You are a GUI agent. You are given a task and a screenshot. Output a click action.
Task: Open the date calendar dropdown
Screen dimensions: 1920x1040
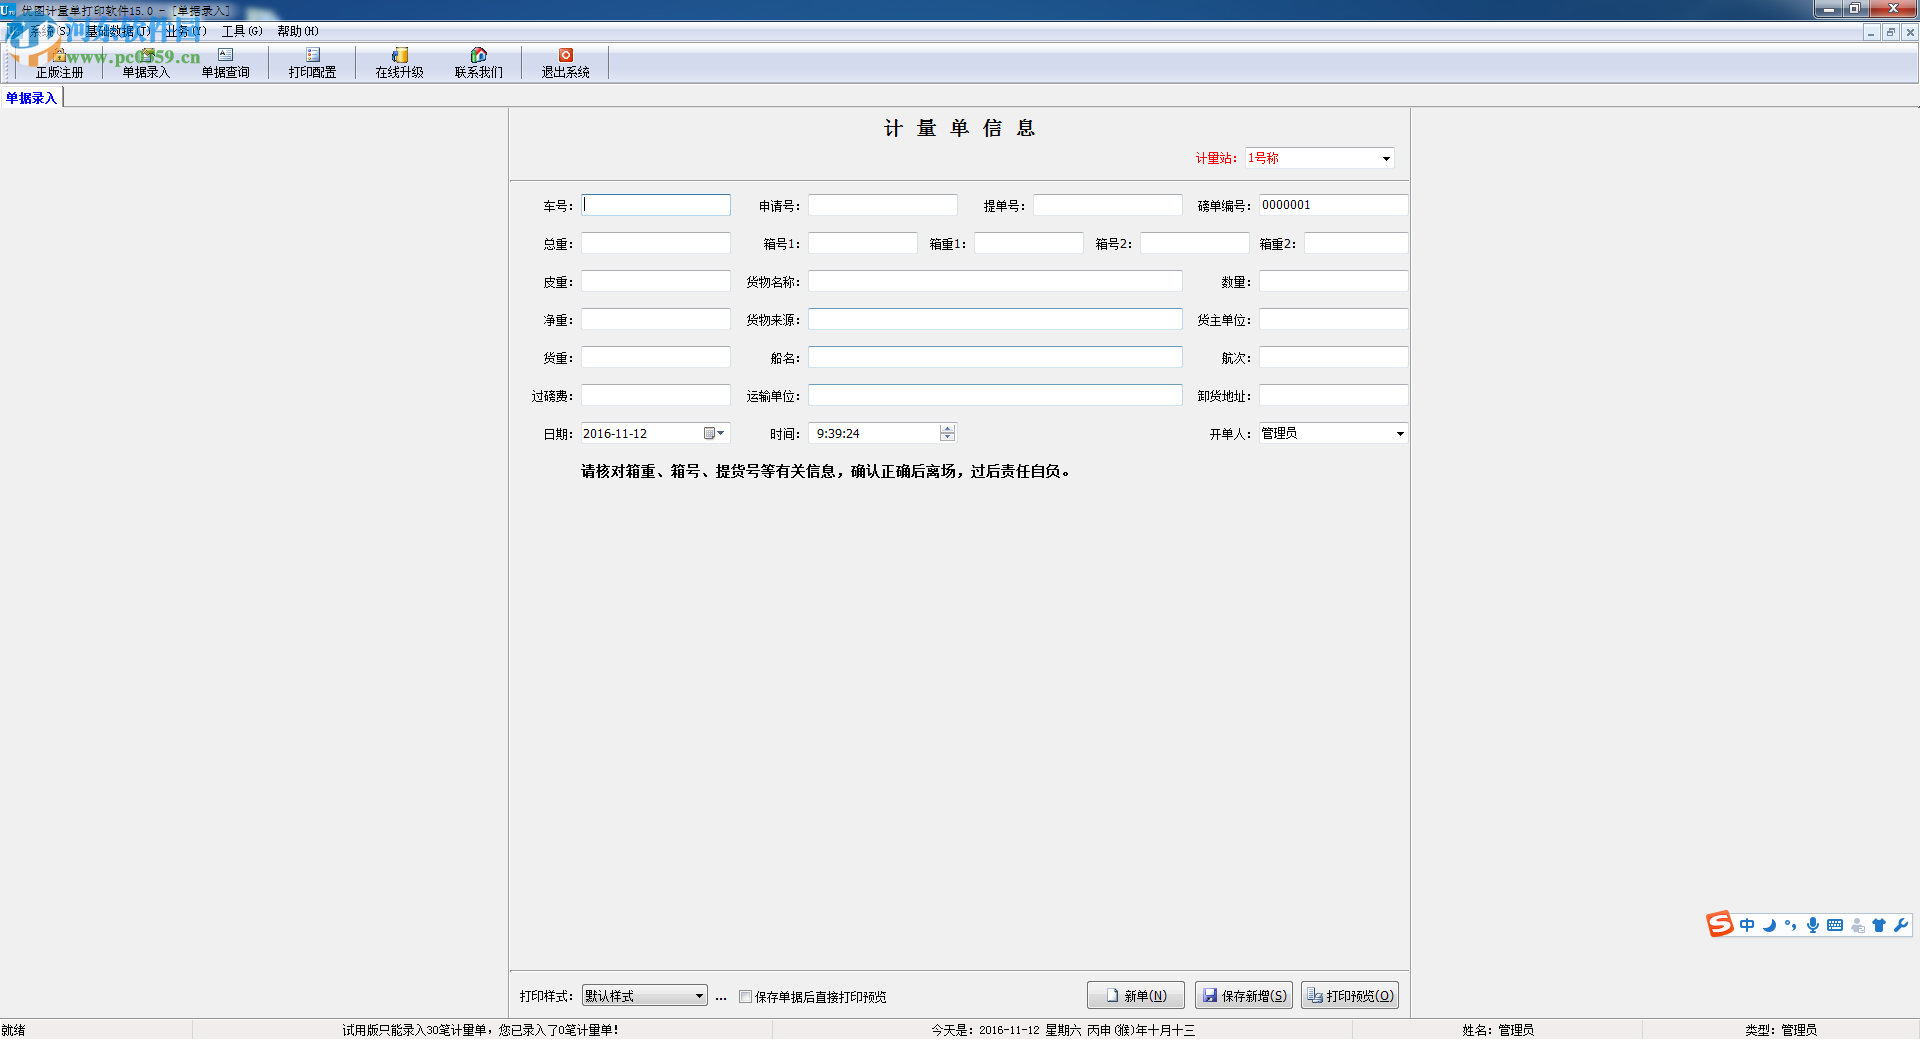[x=714, y=433]
